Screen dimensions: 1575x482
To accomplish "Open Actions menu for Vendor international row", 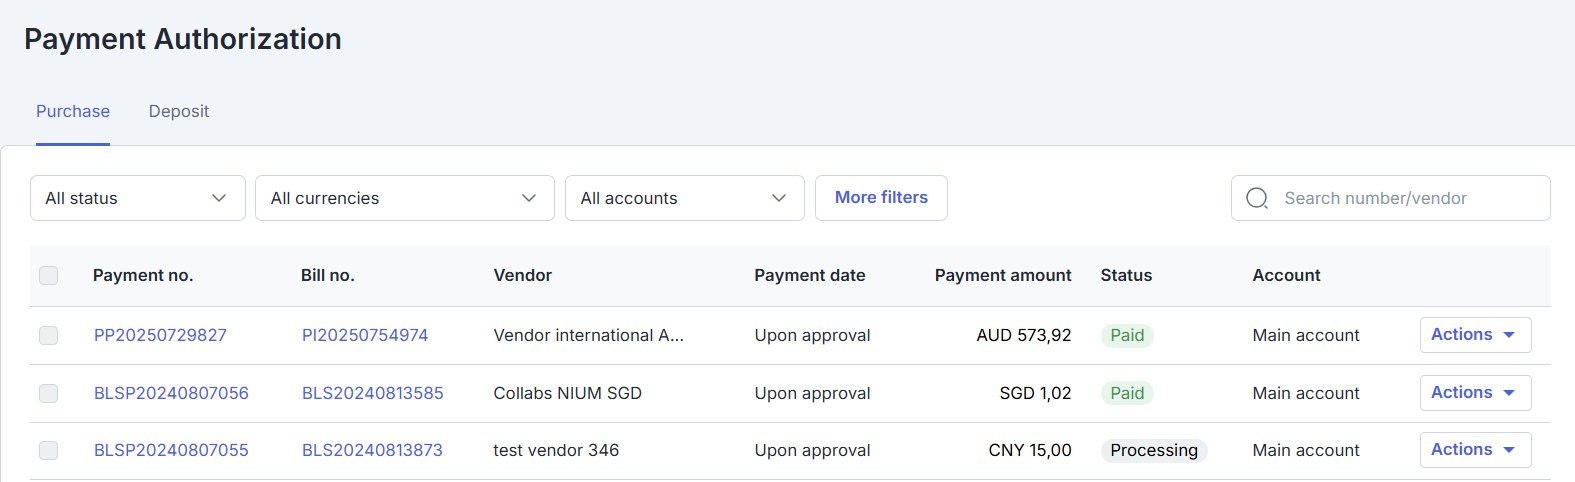I will [1474, 335].
